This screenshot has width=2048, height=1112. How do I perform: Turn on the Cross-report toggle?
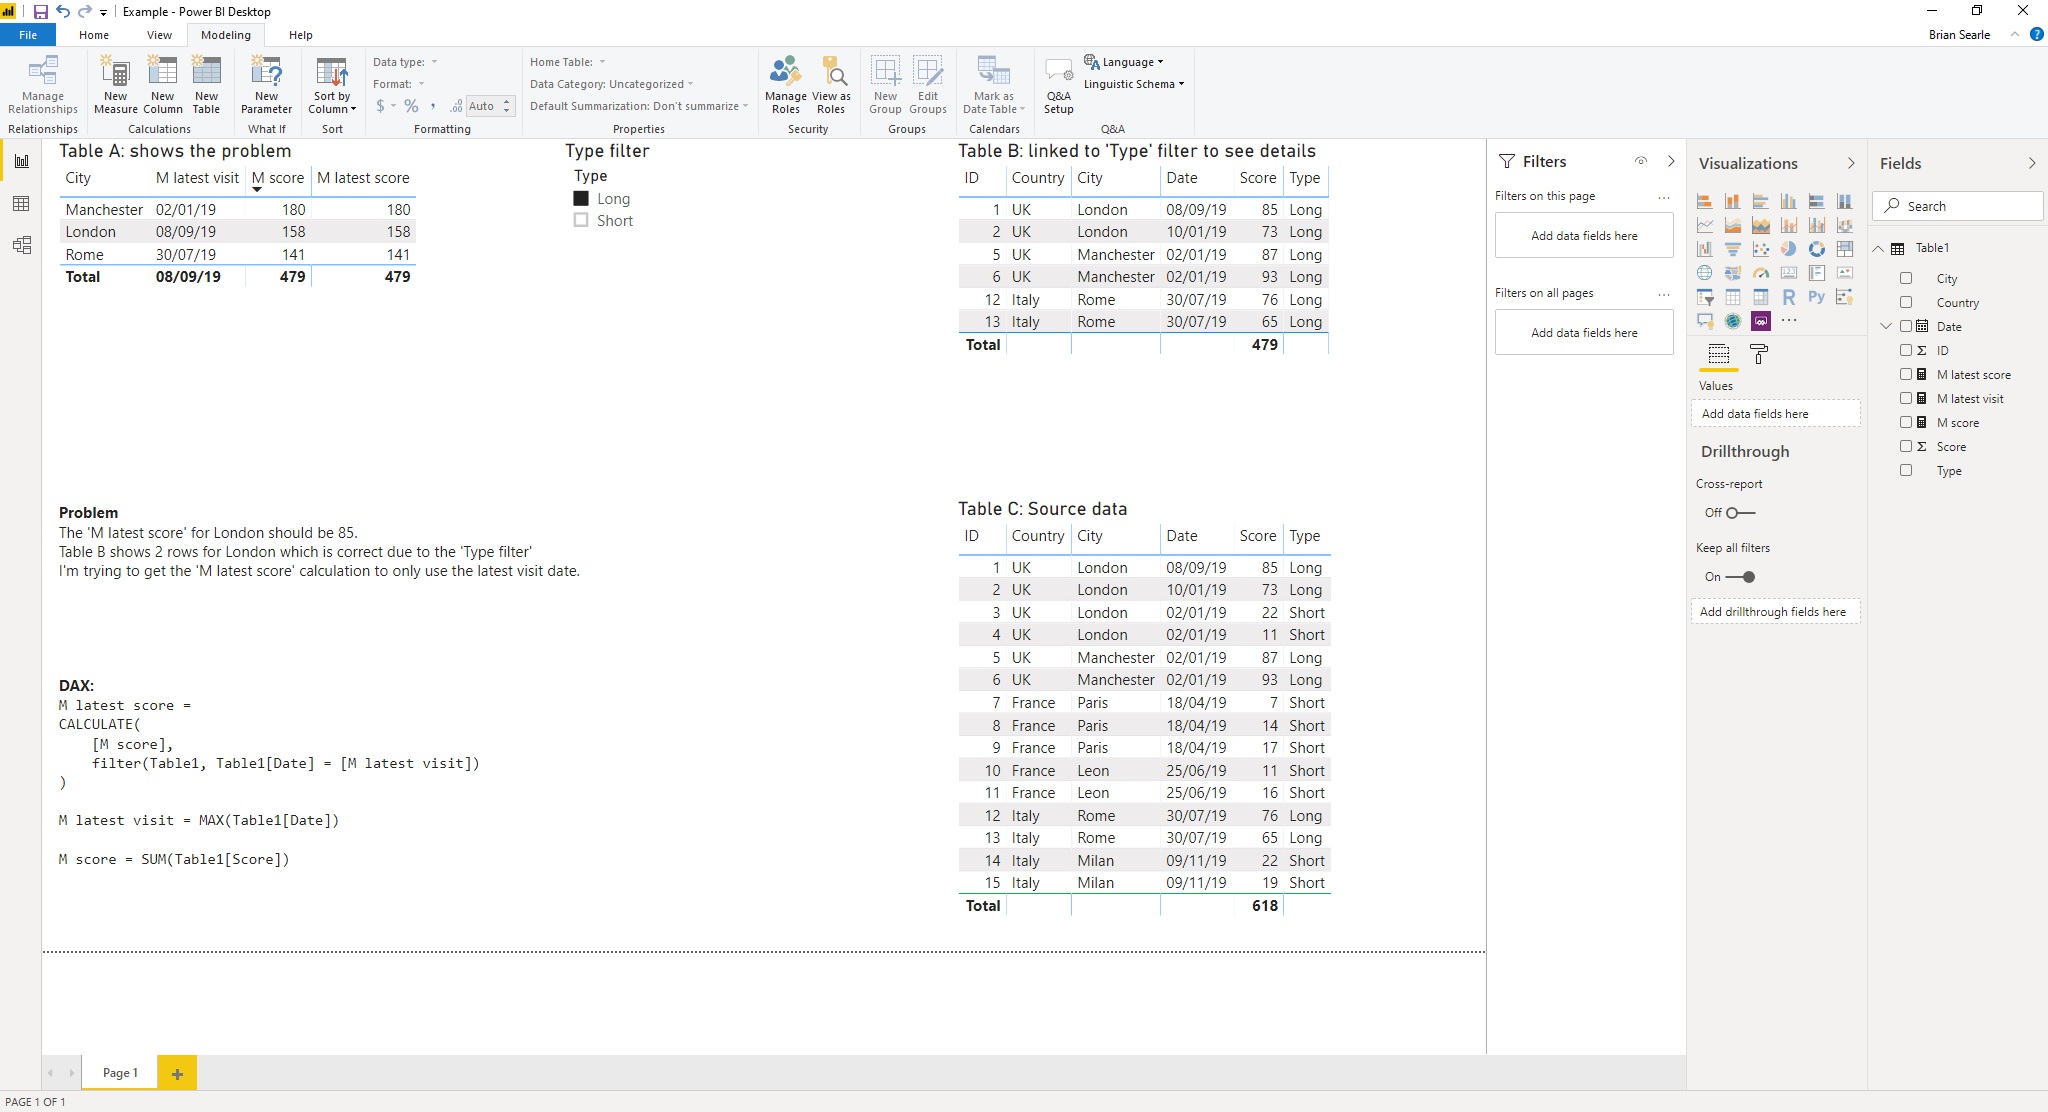point(1740,513)
